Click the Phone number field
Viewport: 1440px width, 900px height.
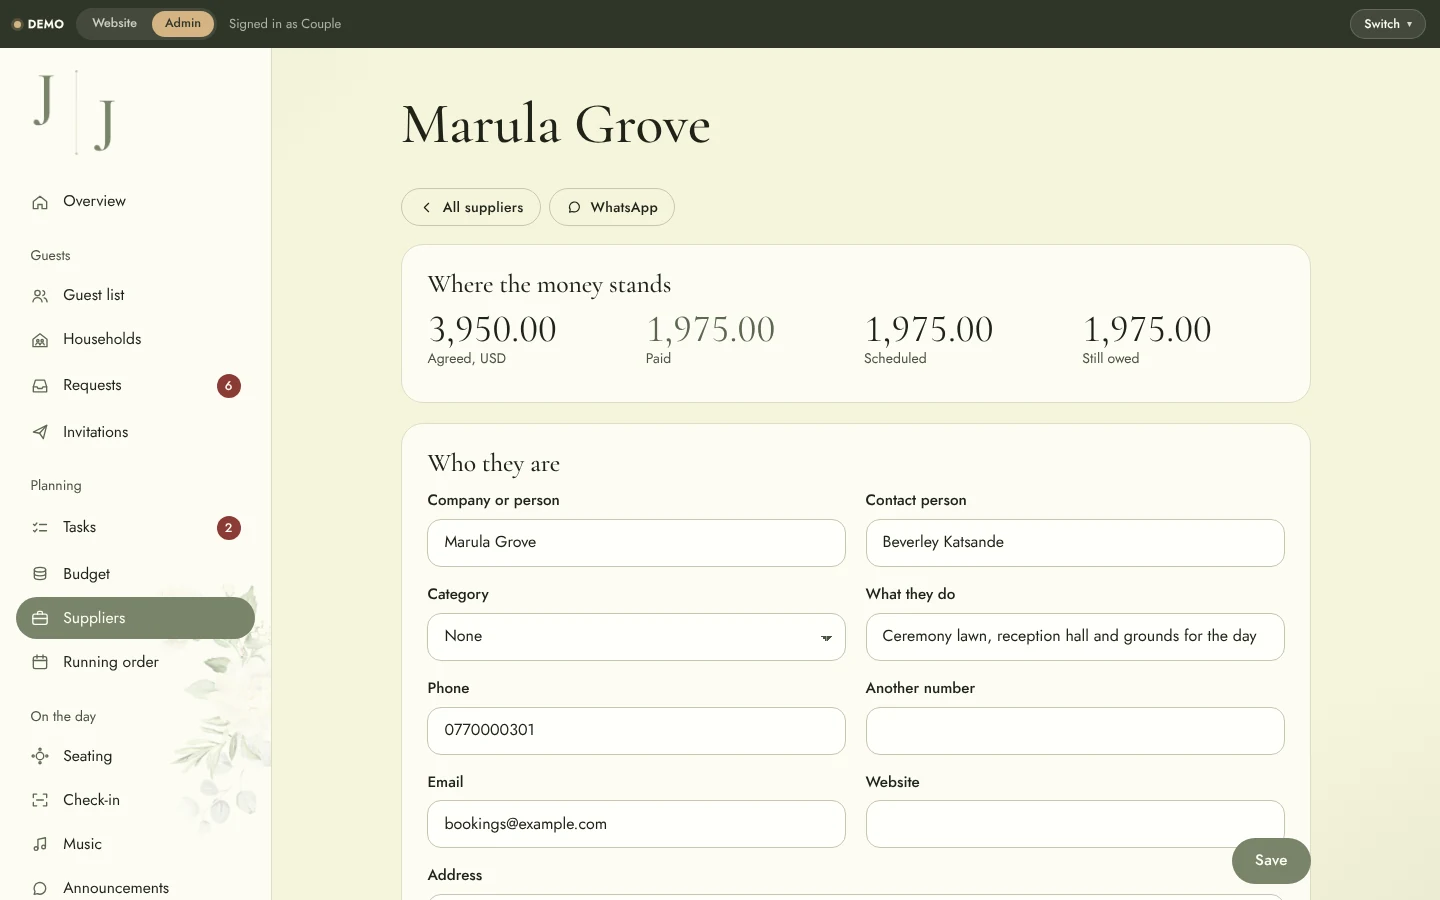(636, 731)
